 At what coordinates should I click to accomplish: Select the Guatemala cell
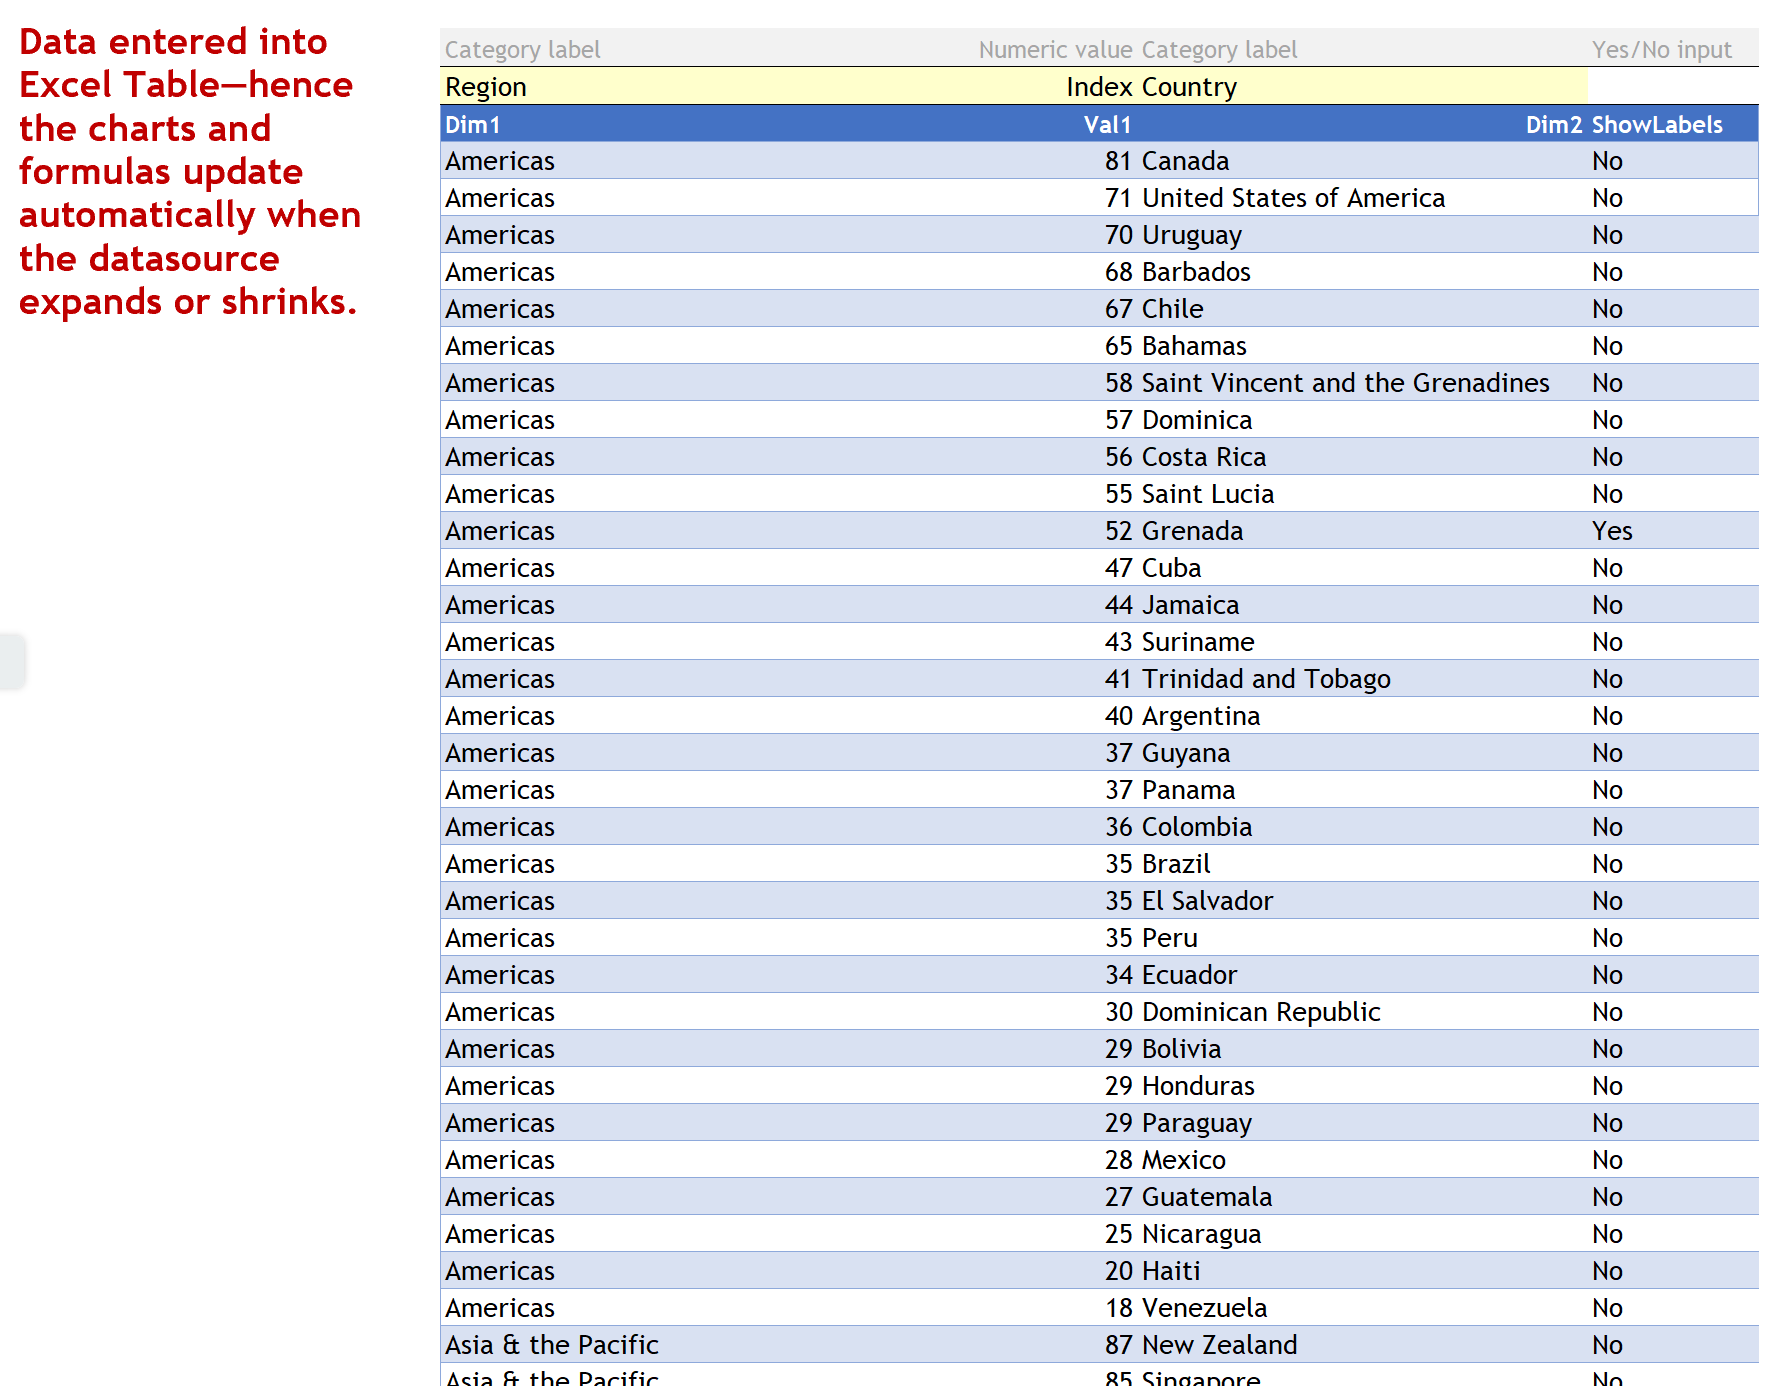click(1362, 1197)
